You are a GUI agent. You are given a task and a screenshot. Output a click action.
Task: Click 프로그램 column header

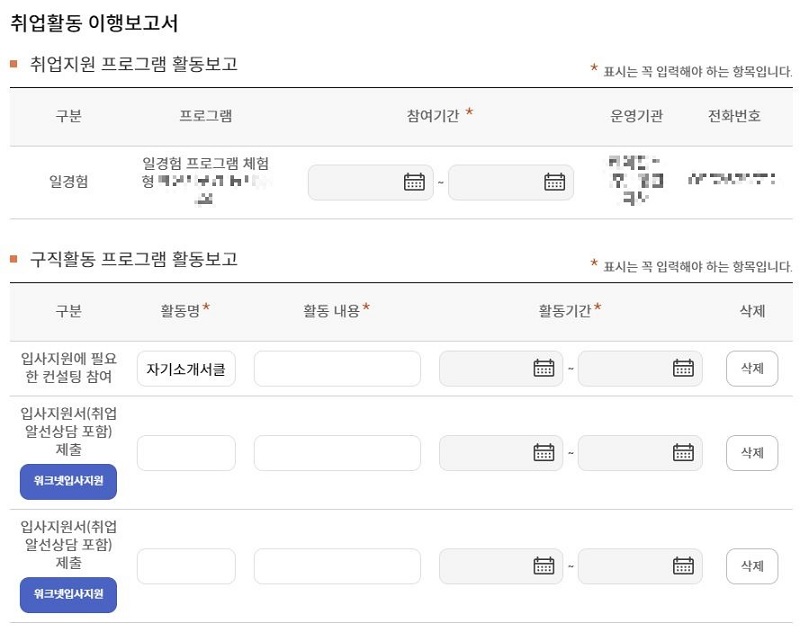pyautogui.click(x=206, y=116)
